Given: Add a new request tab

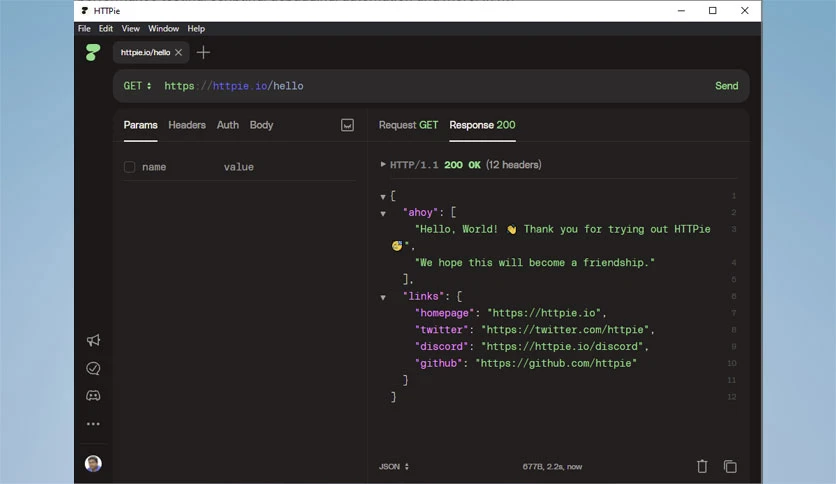Looking at the screenshot, I should coord(203,52).
